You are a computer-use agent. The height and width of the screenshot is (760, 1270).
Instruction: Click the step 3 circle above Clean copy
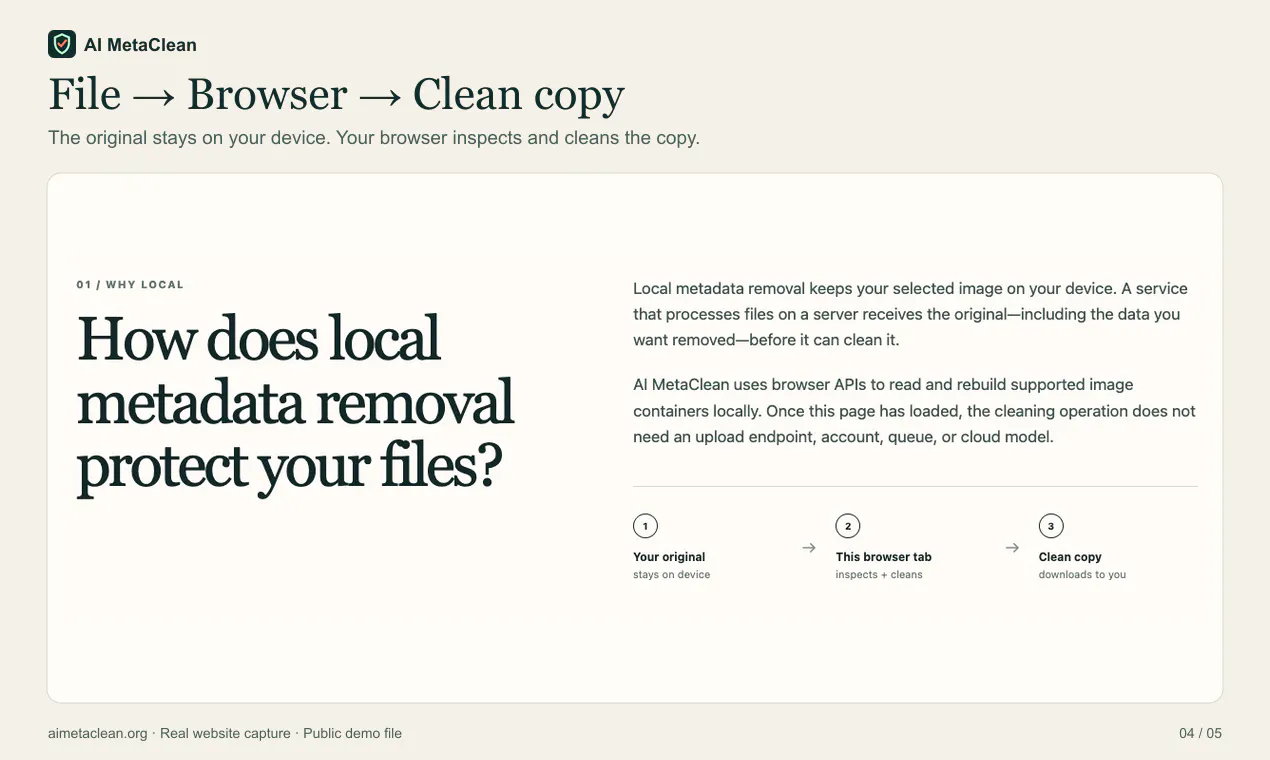click(x=1051, y=526)
